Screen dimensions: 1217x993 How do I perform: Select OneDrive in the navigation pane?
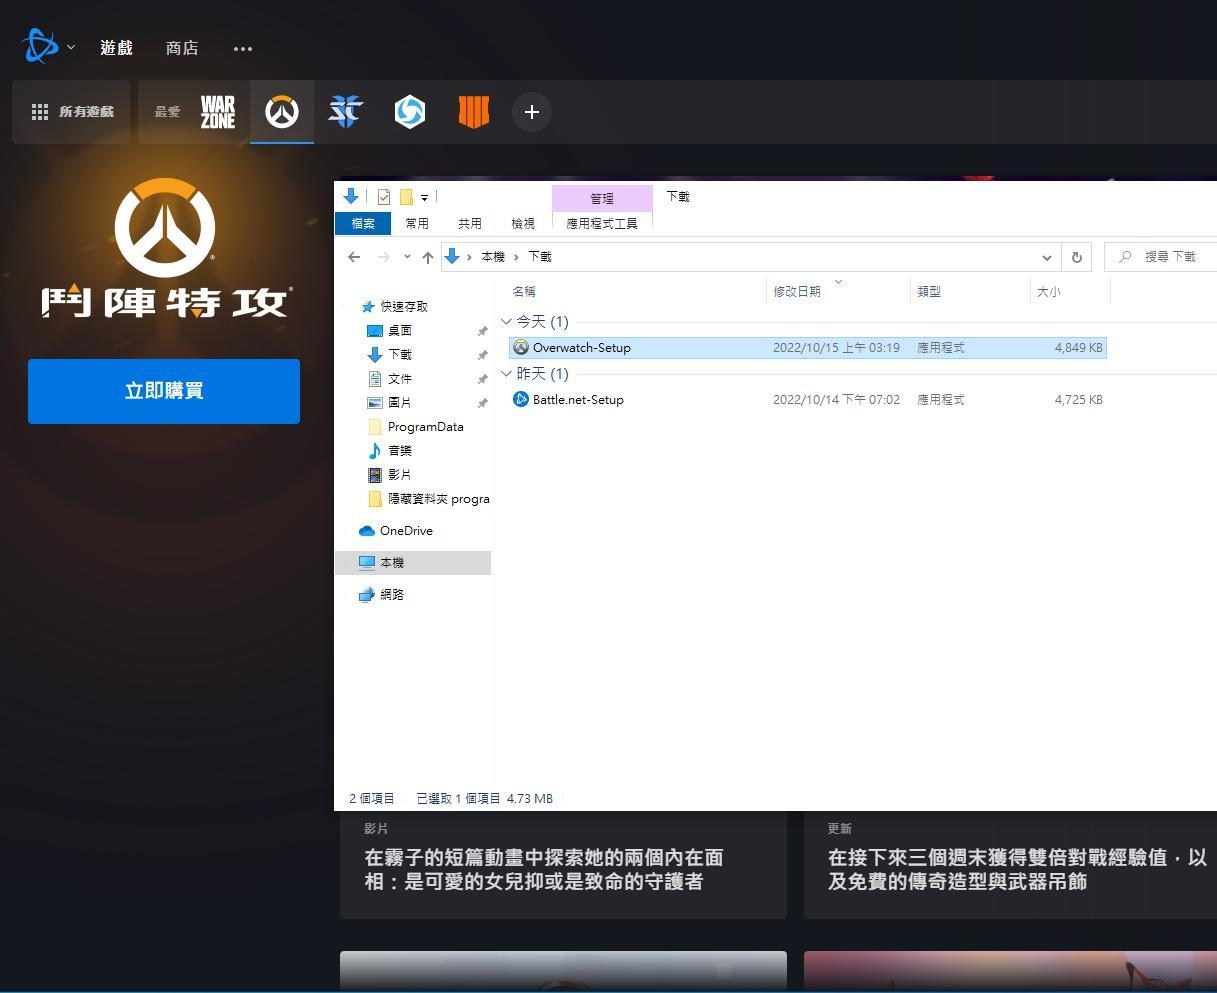406,531
